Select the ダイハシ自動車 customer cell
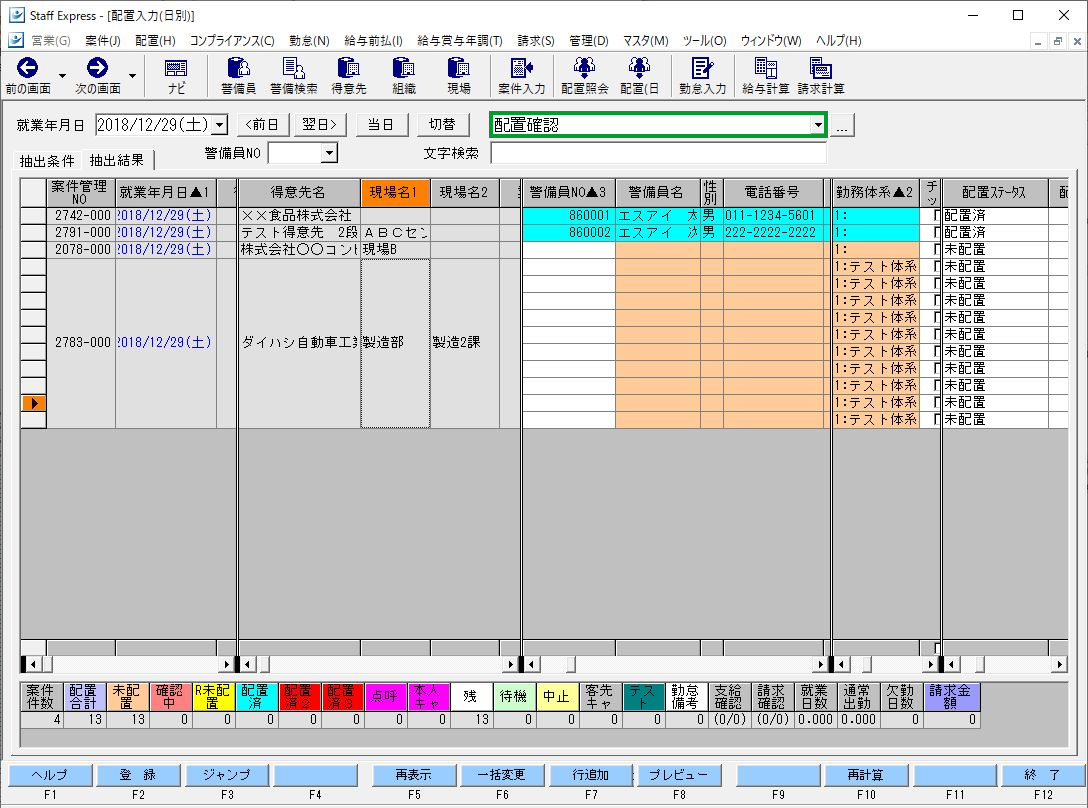This screenshot has width=1088, height=808. 298,343
